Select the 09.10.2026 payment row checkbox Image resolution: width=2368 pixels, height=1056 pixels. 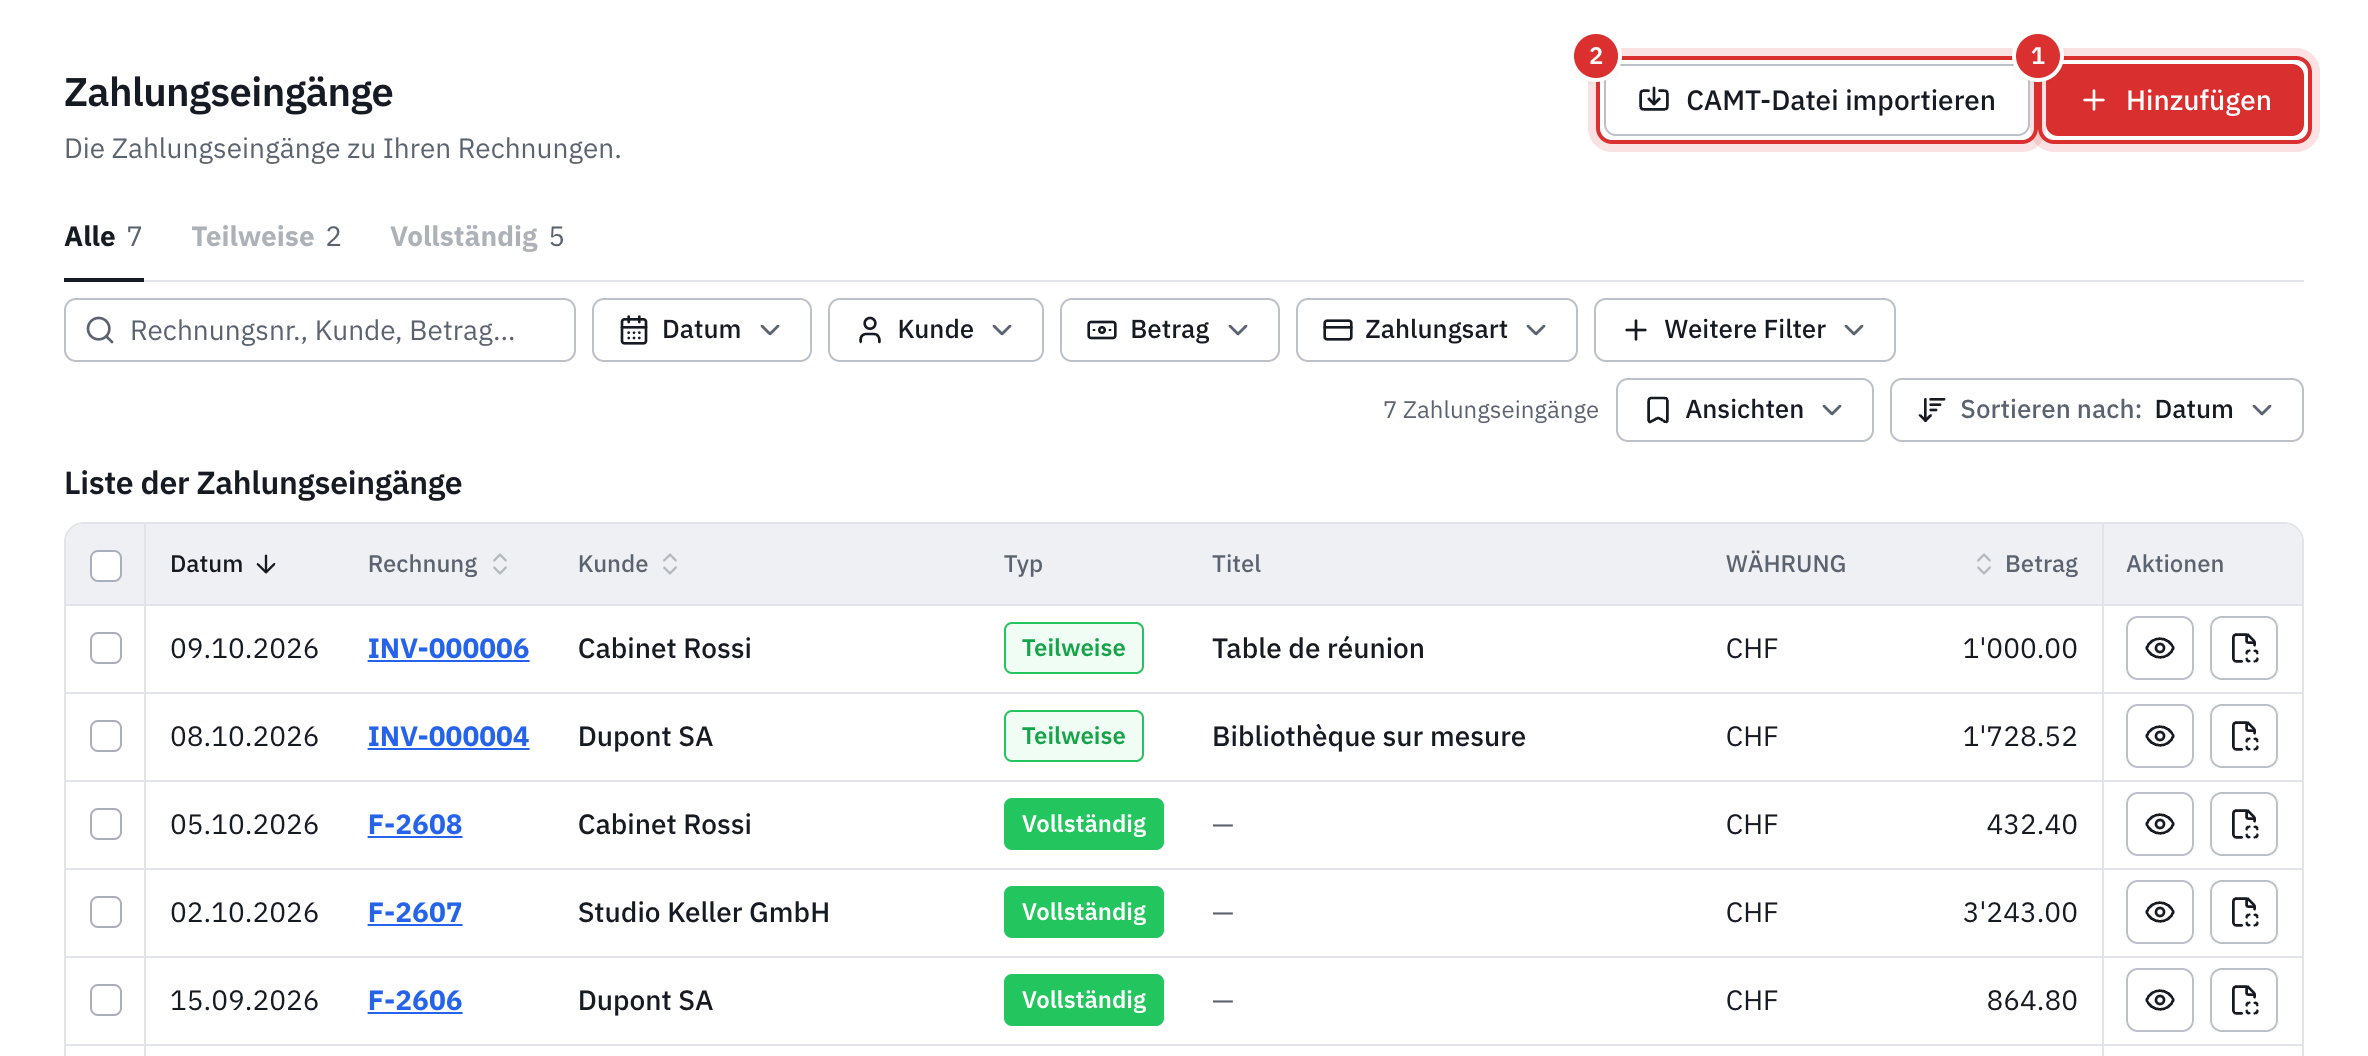pyautogui.click(x=106, y=648)
